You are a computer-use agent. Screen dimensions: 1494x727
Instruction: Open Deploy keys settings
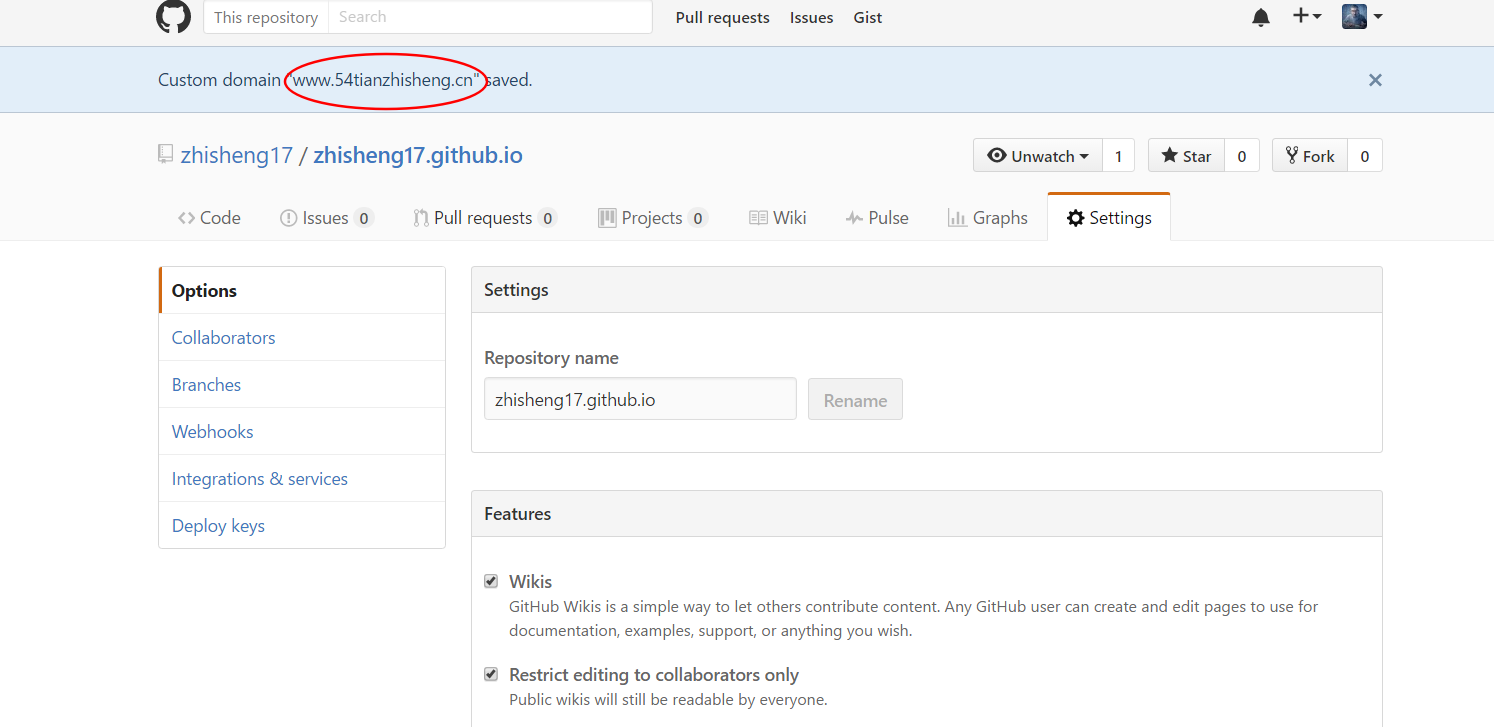coord(302,525)
